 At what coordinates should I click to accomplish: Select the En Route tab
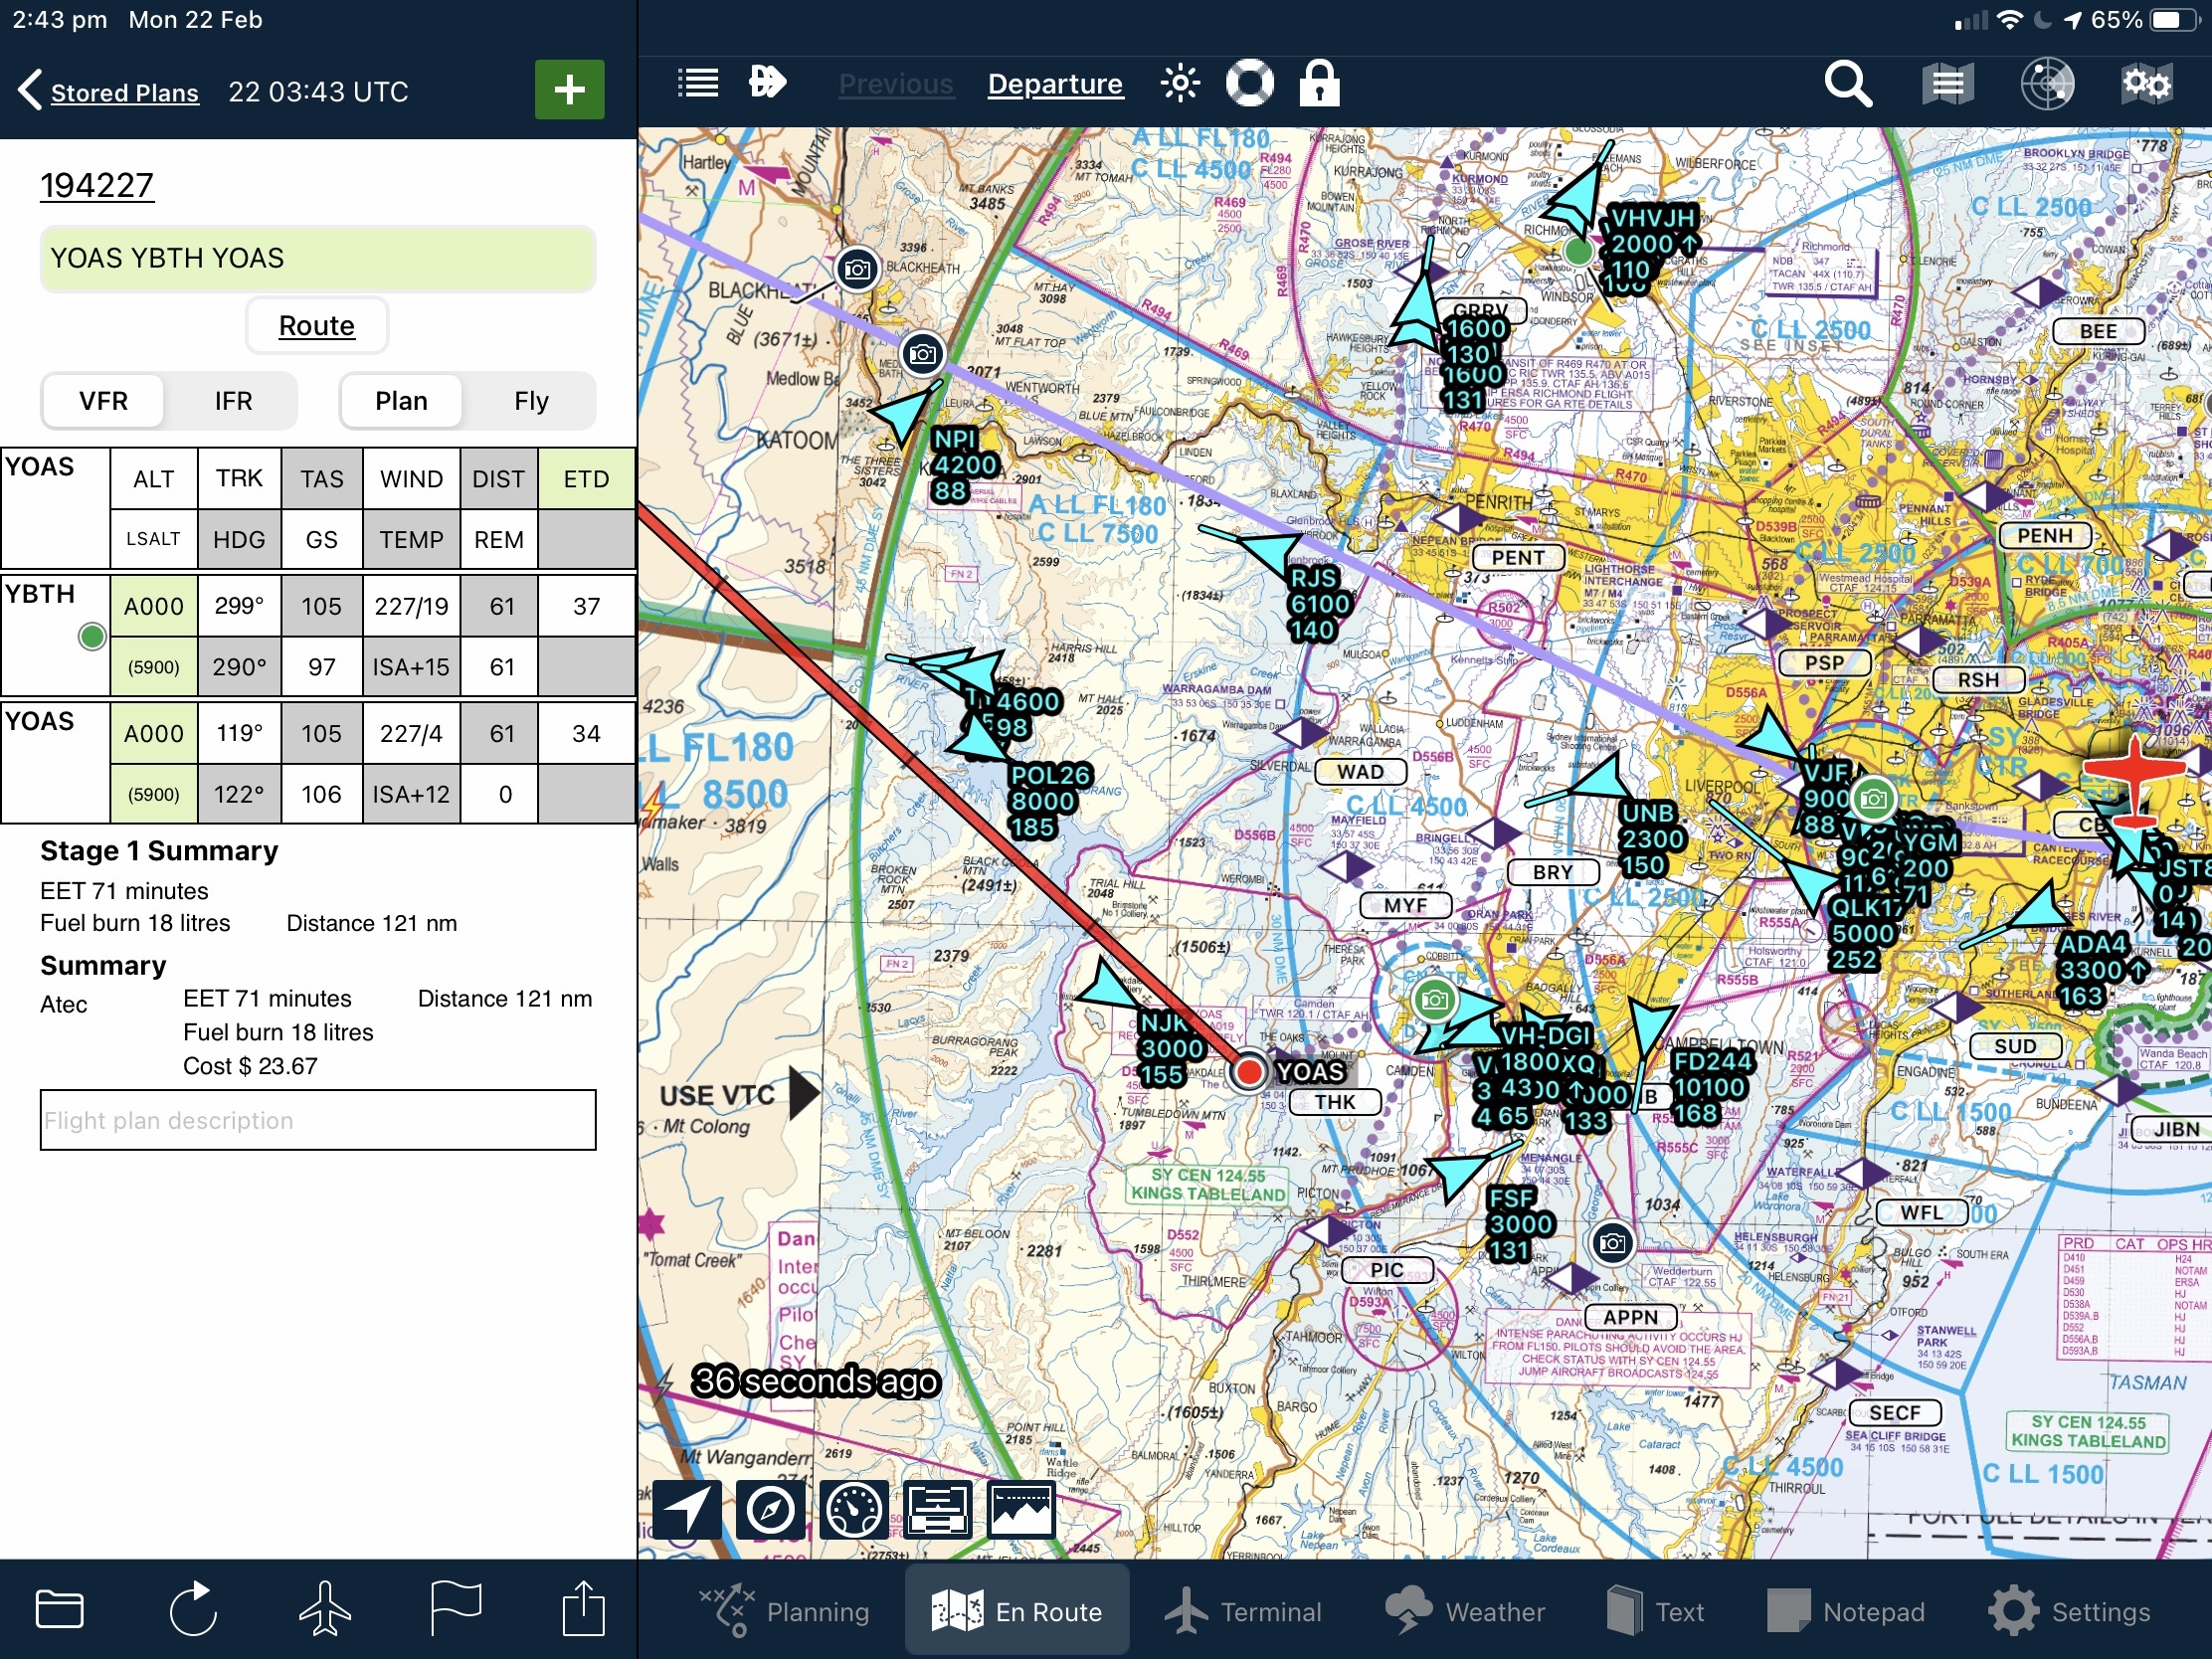[1017, 1611]
